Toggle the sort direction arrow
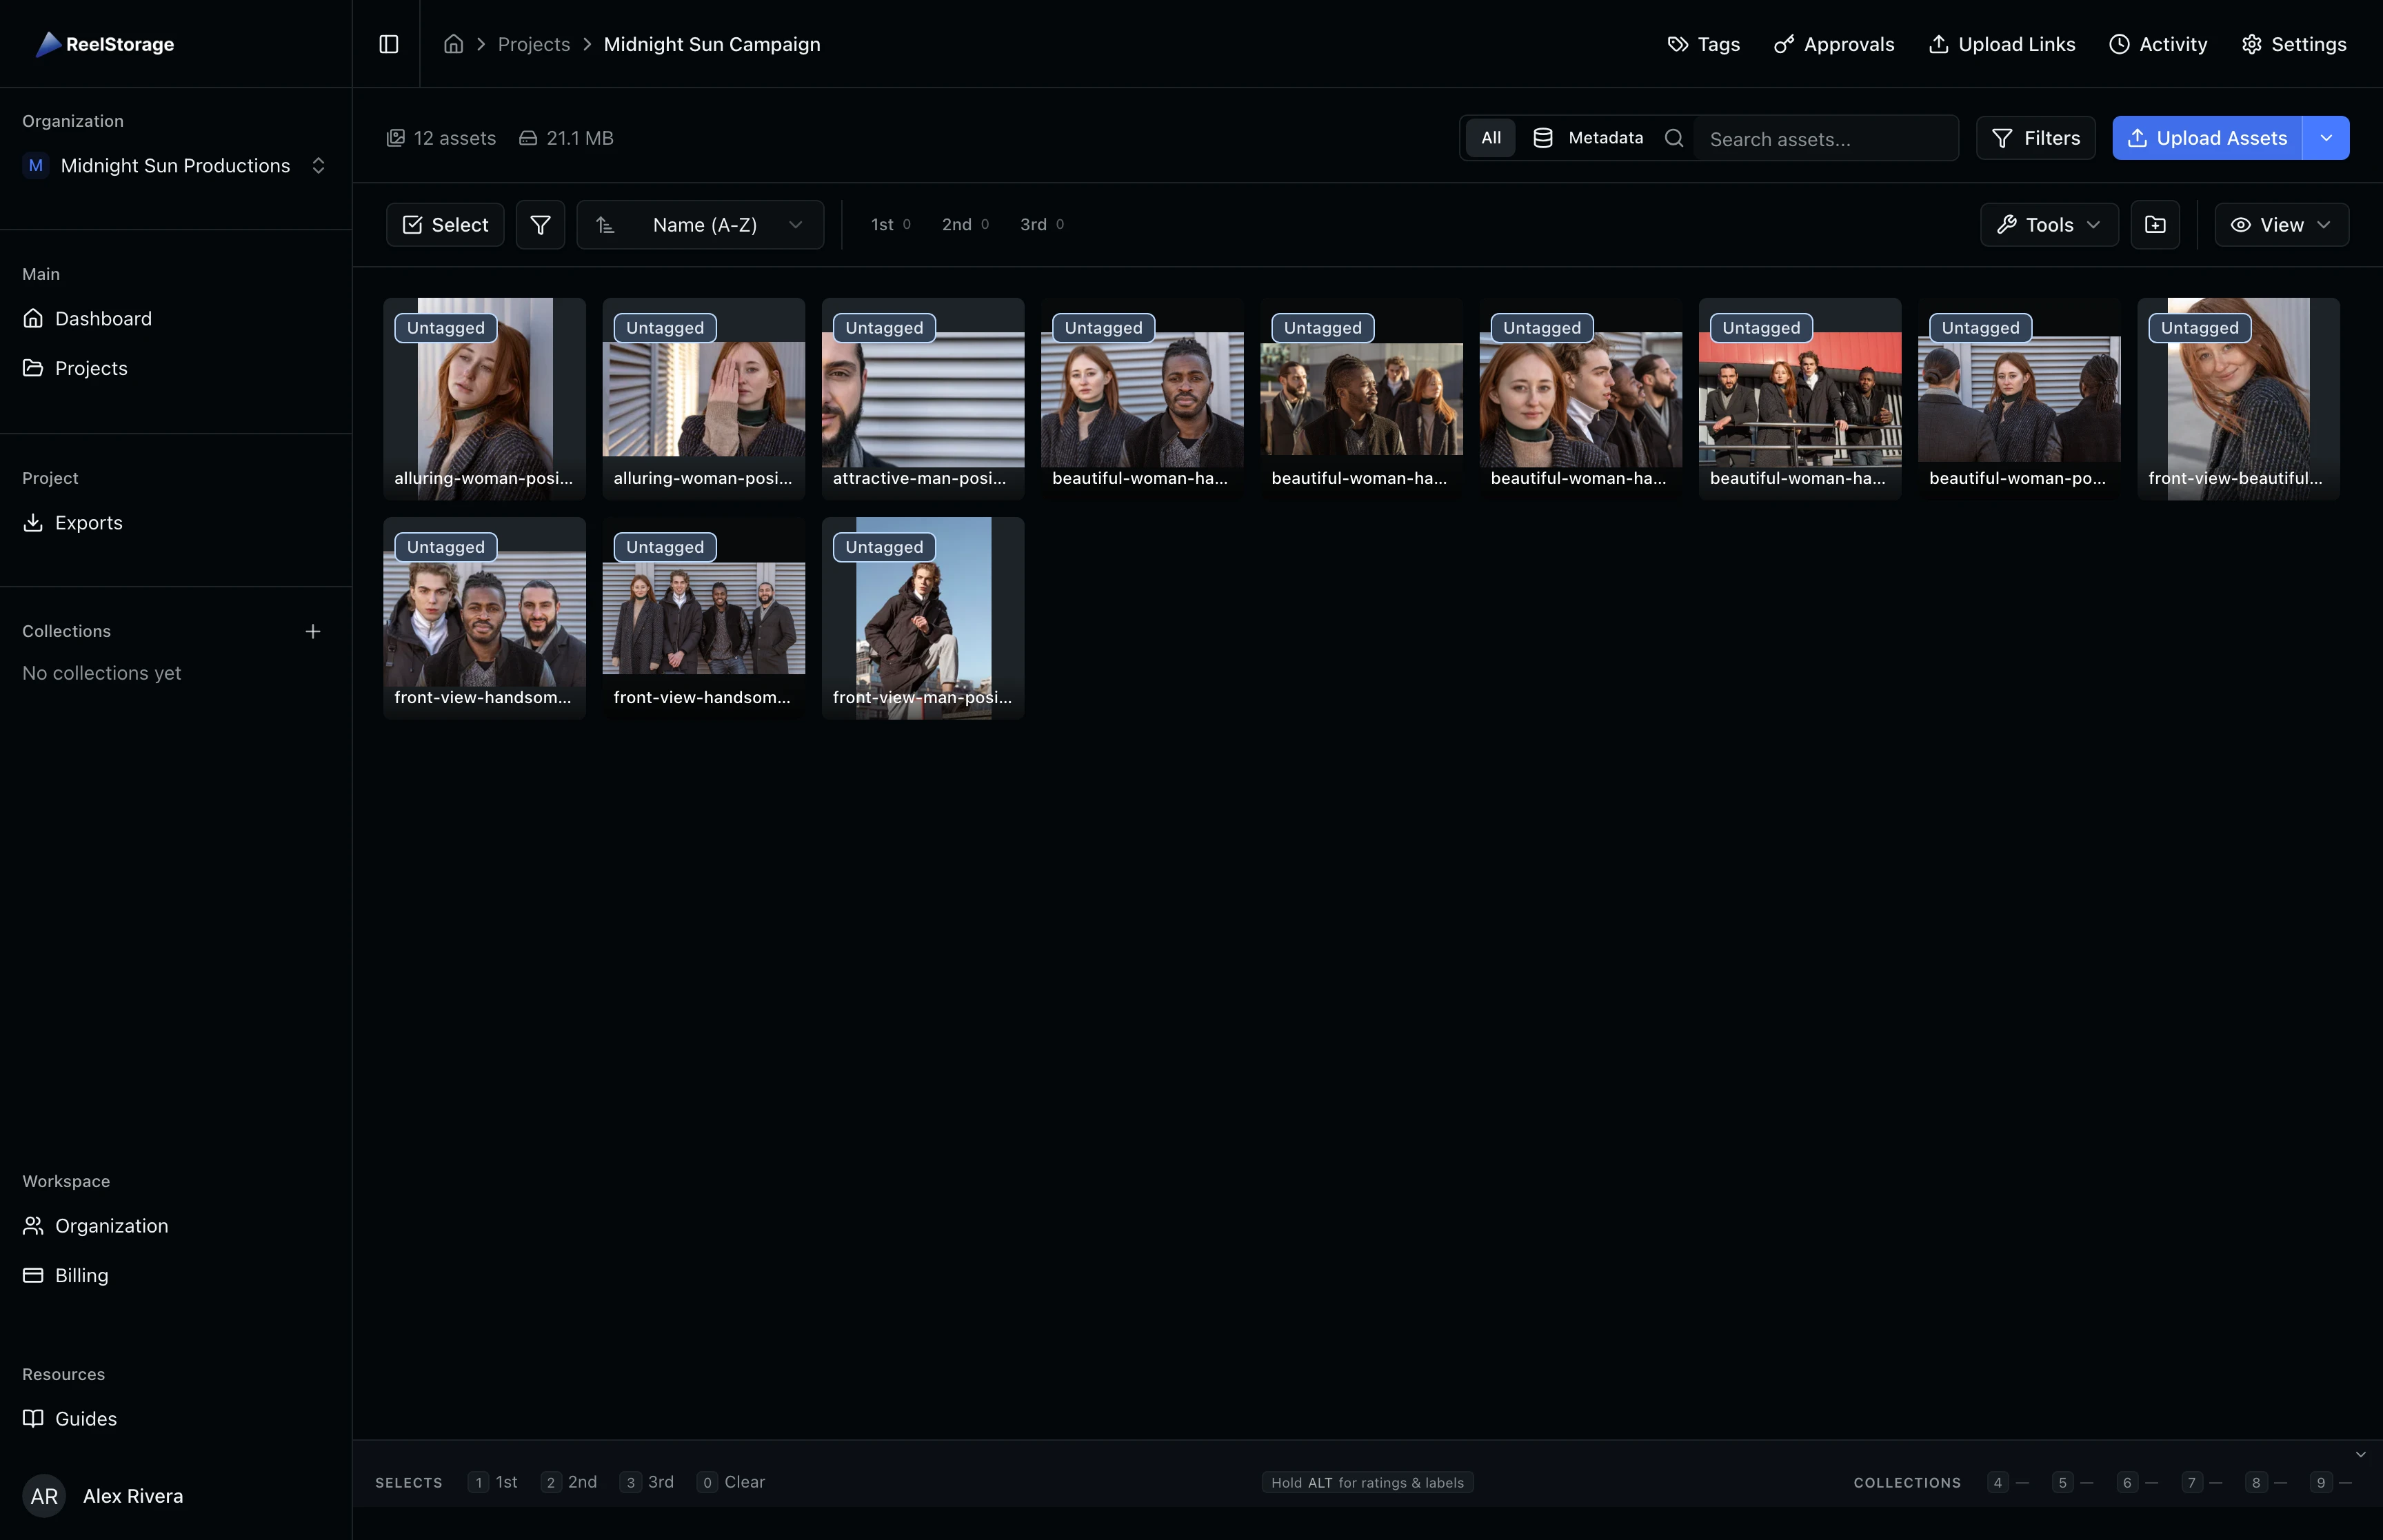 click(x=605, y=224)
